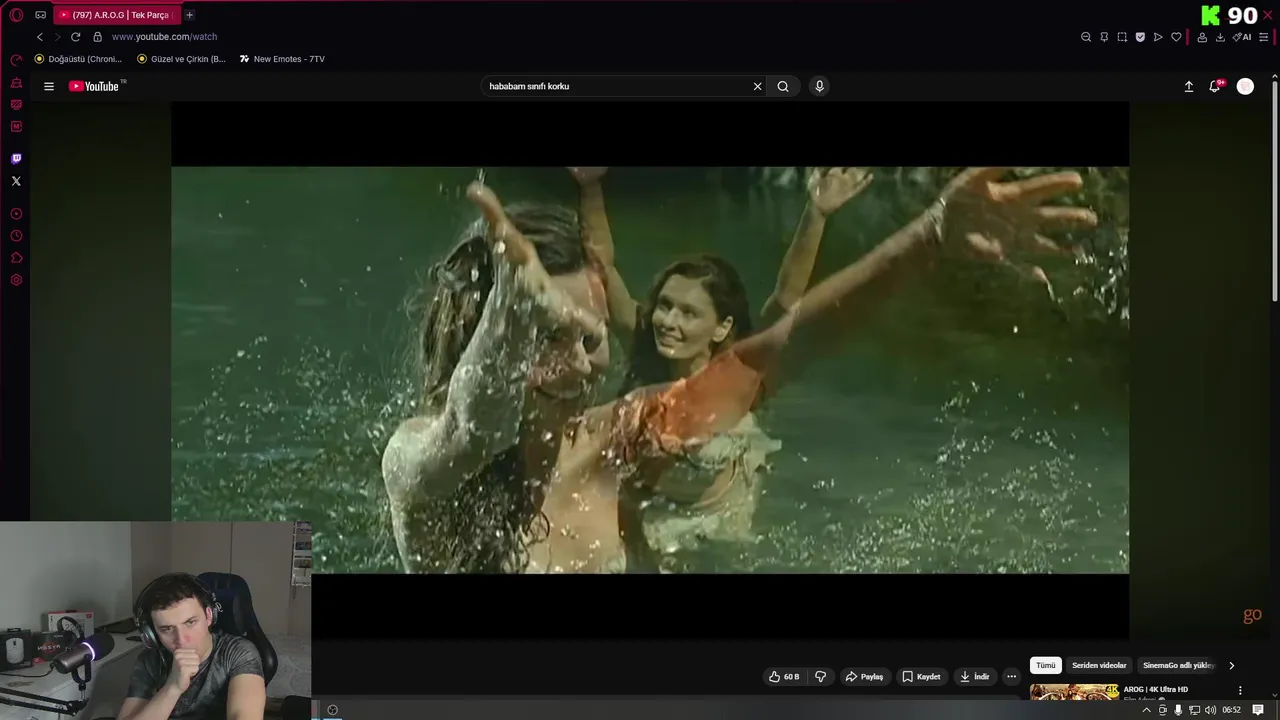Image resolution: width=1280 pixels, height=720 pixels.
Task: Open X (Twitter) panel in sidebar
Action: click(x=16, y=181)
